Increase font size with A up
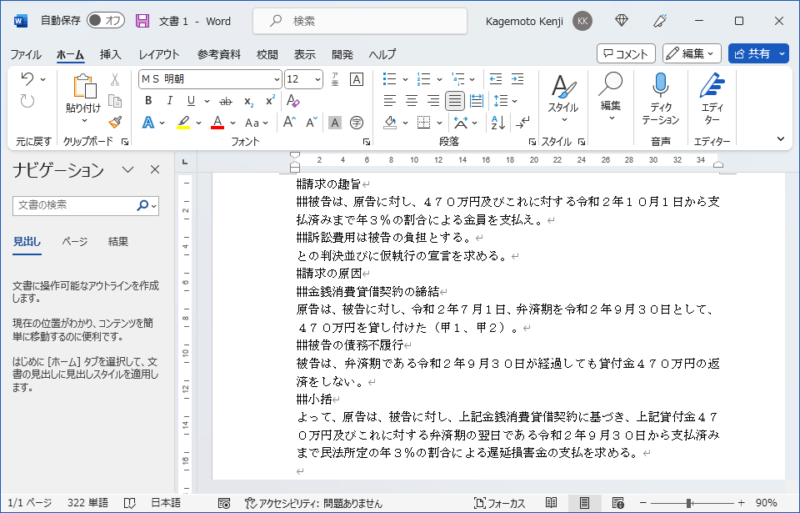The height and width of the screenshot is (513, 800). [x=289, y=123]
